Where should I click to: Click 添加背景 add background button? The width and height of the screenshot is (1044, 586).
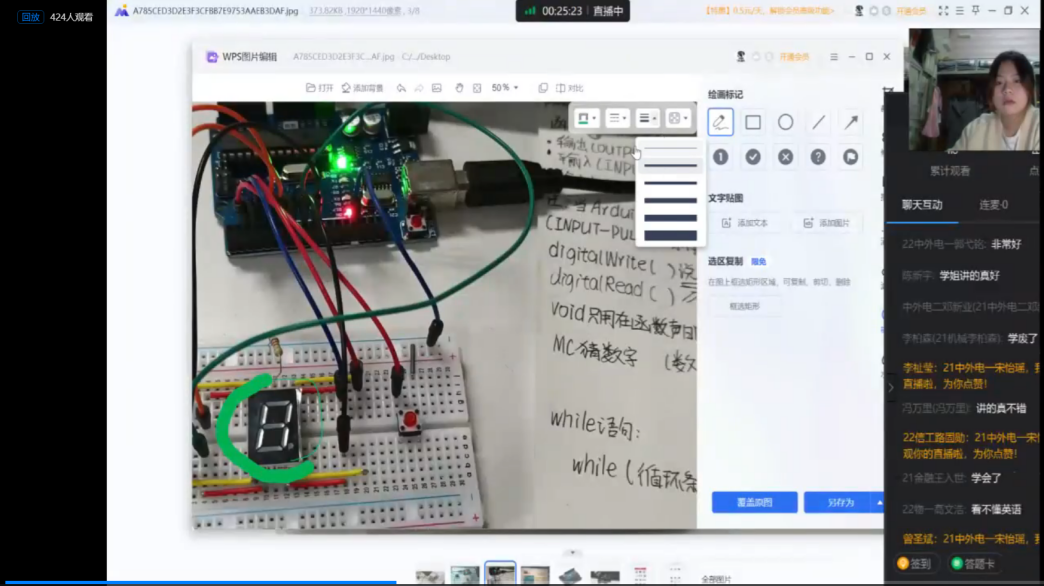(362, 88)
